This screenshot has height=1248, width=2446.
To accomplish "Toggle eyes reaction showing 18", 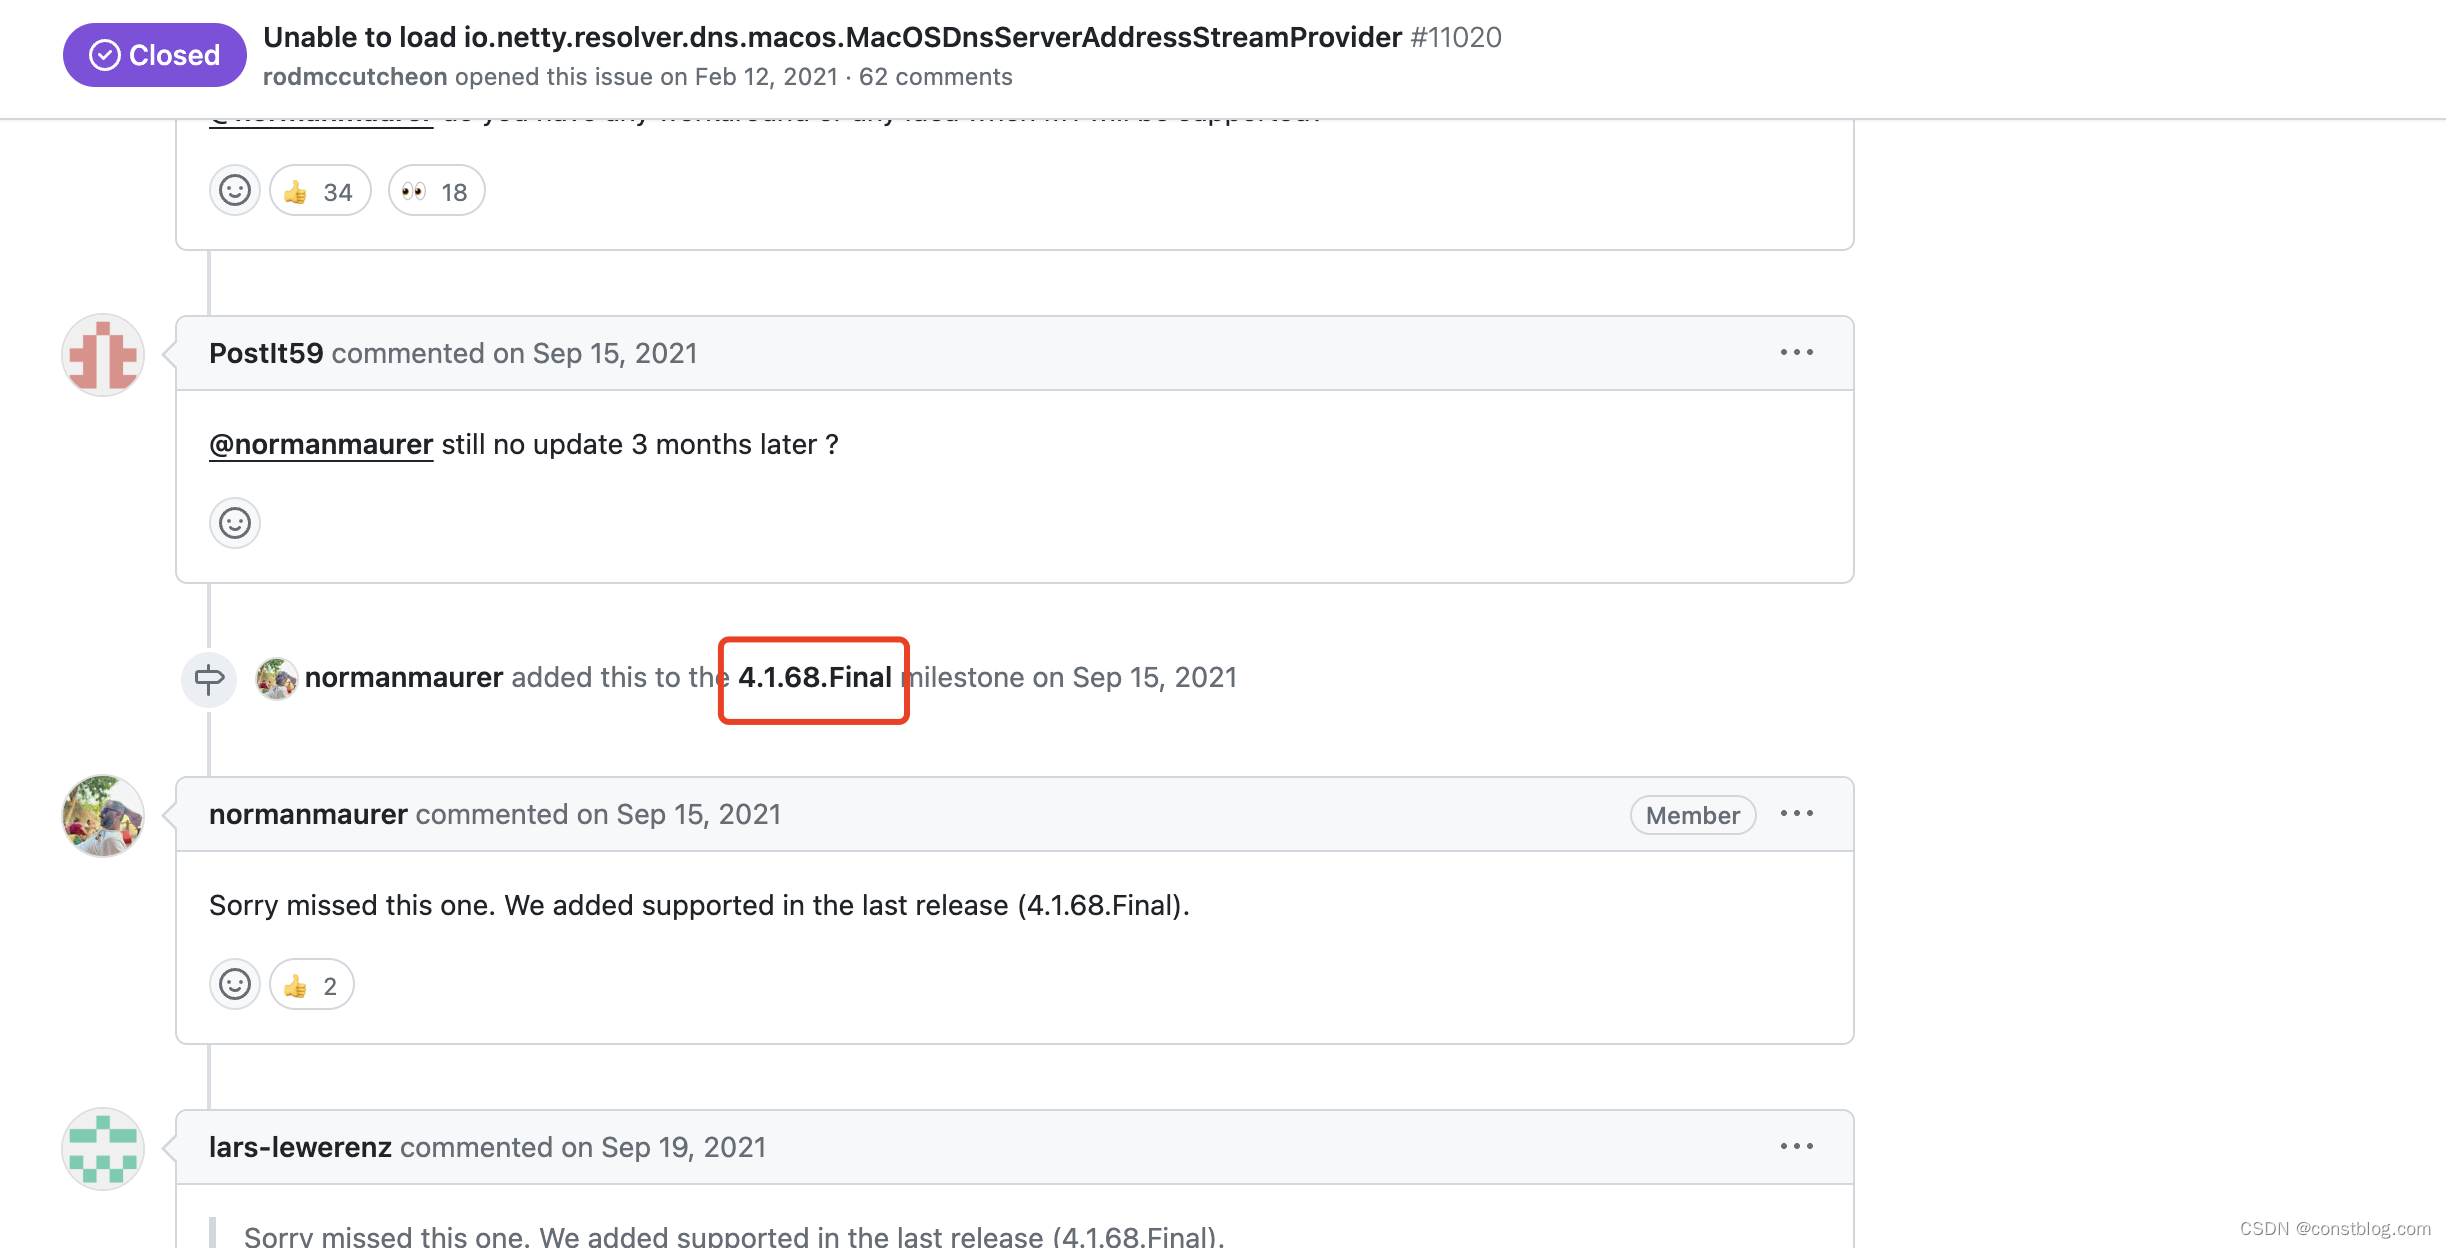I will 436,191.
